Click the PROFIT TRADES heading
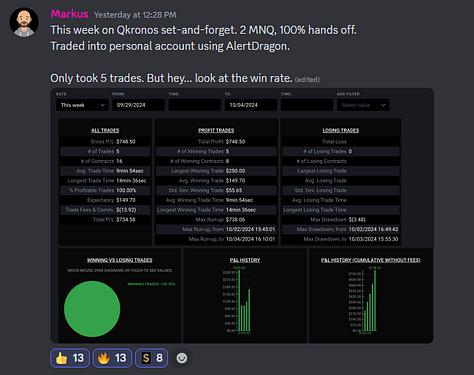Viewport: 474px width, 375px height. [216, 130]
